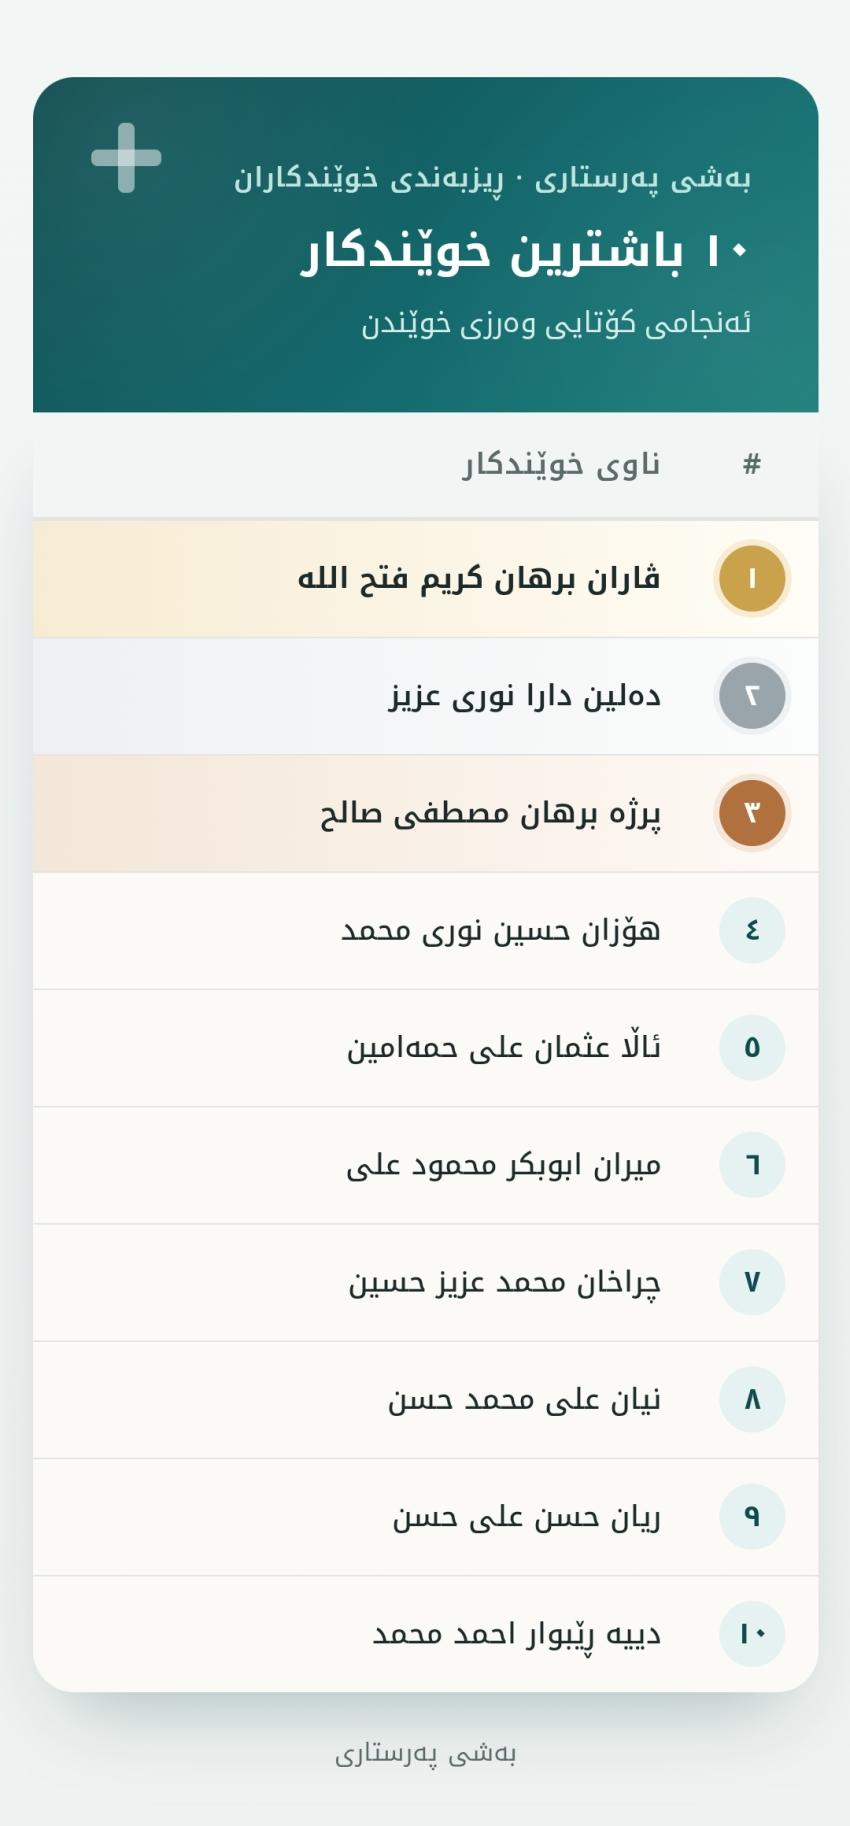Open student دەلین دارا نوری عزیز

pyautogui.click(x=426, y=695)
